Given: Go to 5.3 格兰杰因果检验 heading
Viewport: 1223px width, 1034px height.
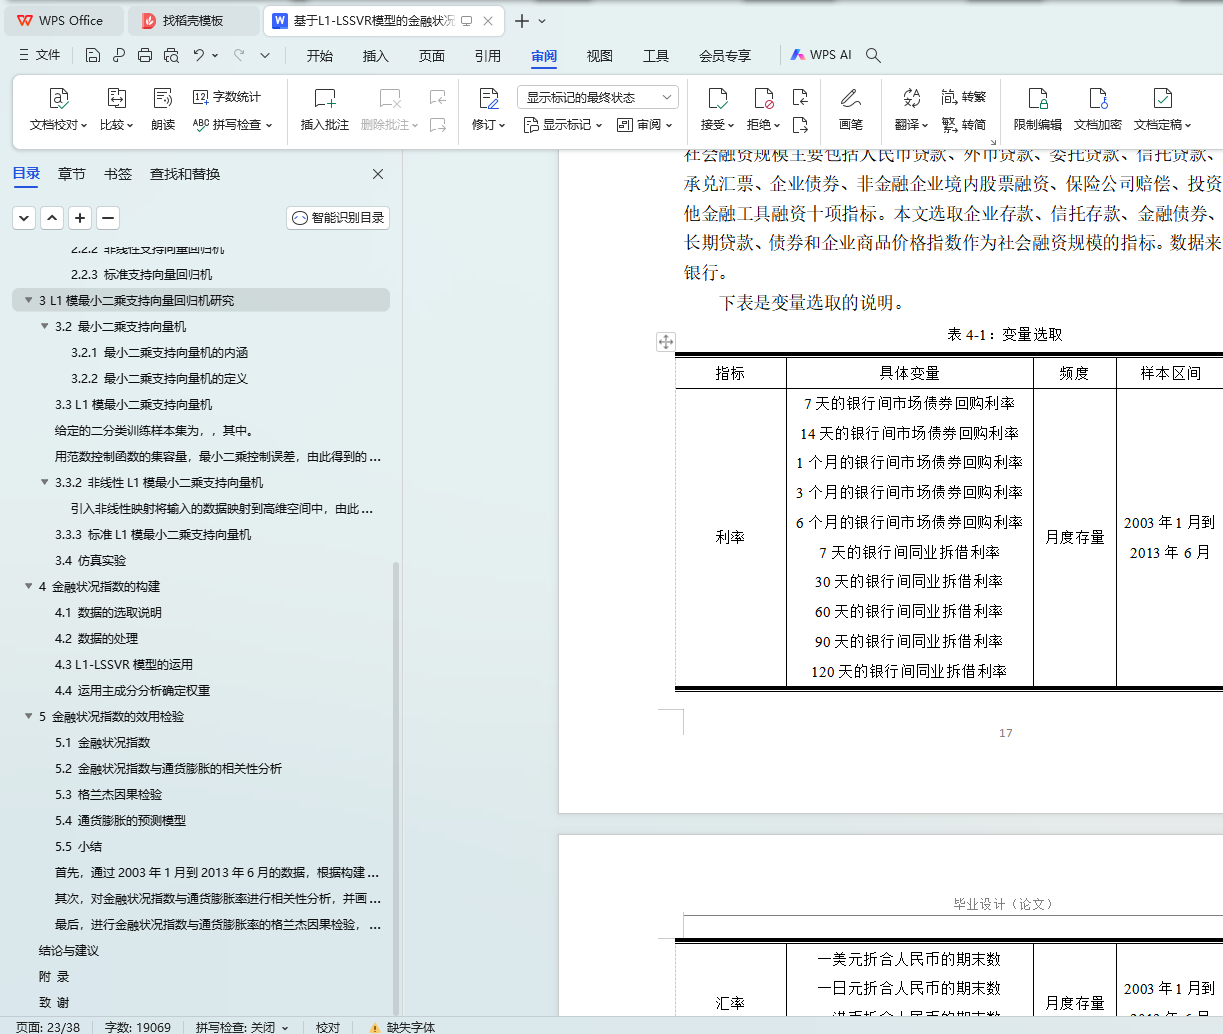Looking at the screenshot, I should point(108,794).
